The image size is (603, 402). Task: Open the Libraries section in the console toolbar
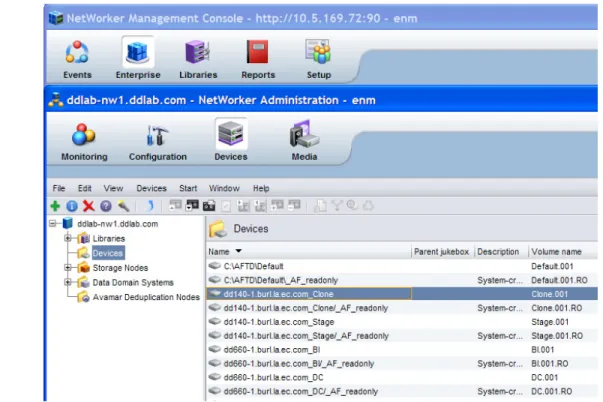(x=198, y=53)
